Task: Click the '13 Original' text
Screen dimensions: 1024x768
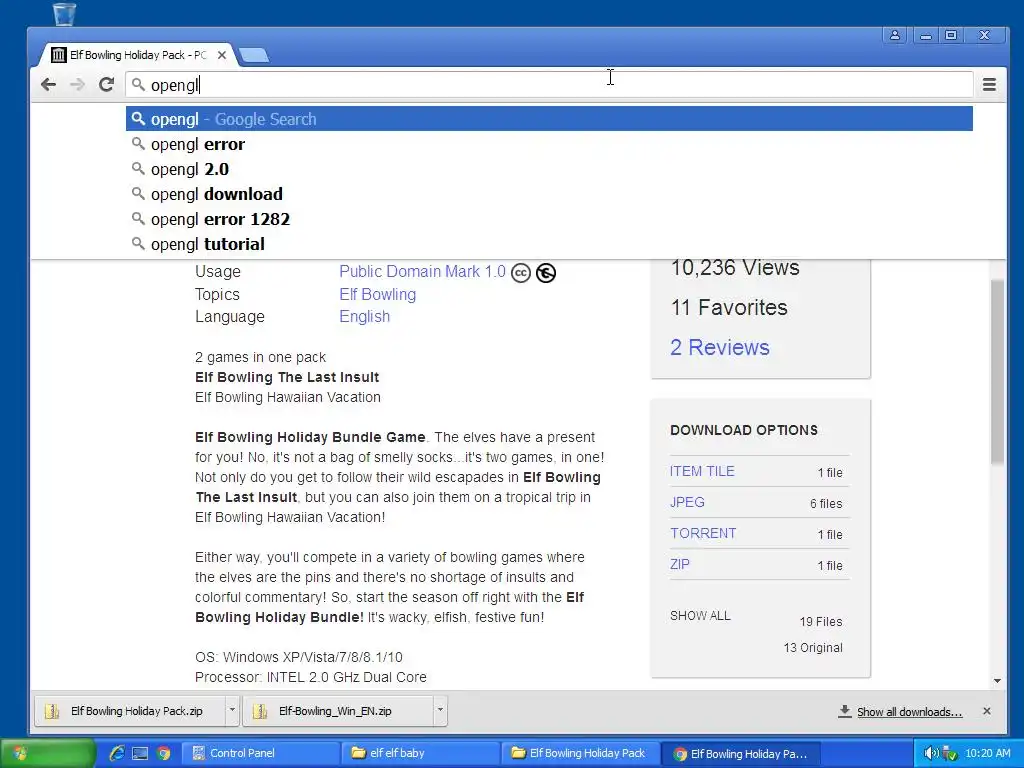Action: (813, 648)
